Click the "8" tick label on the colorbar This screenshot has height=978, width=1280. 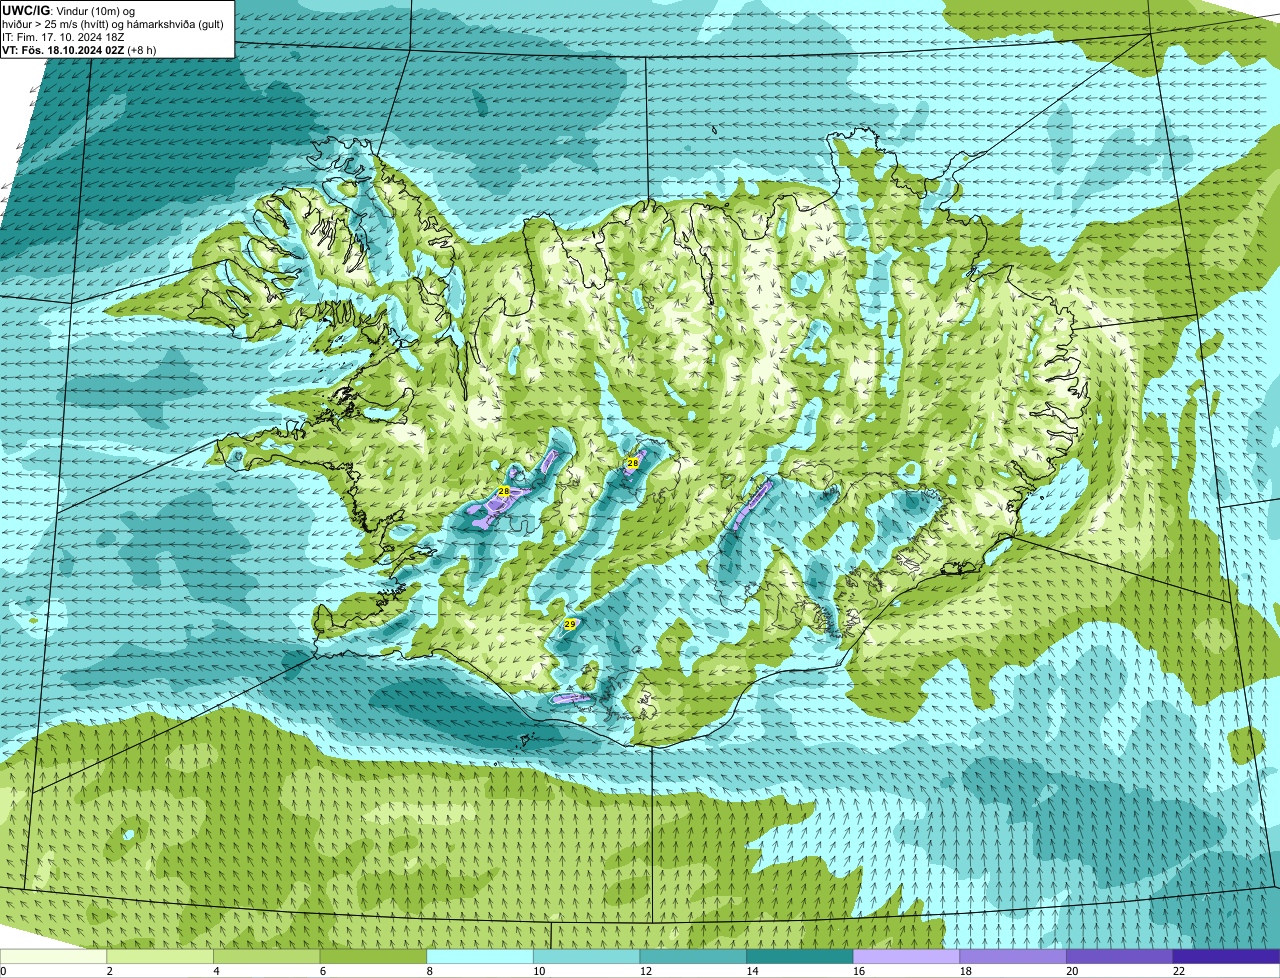(430, 971)
